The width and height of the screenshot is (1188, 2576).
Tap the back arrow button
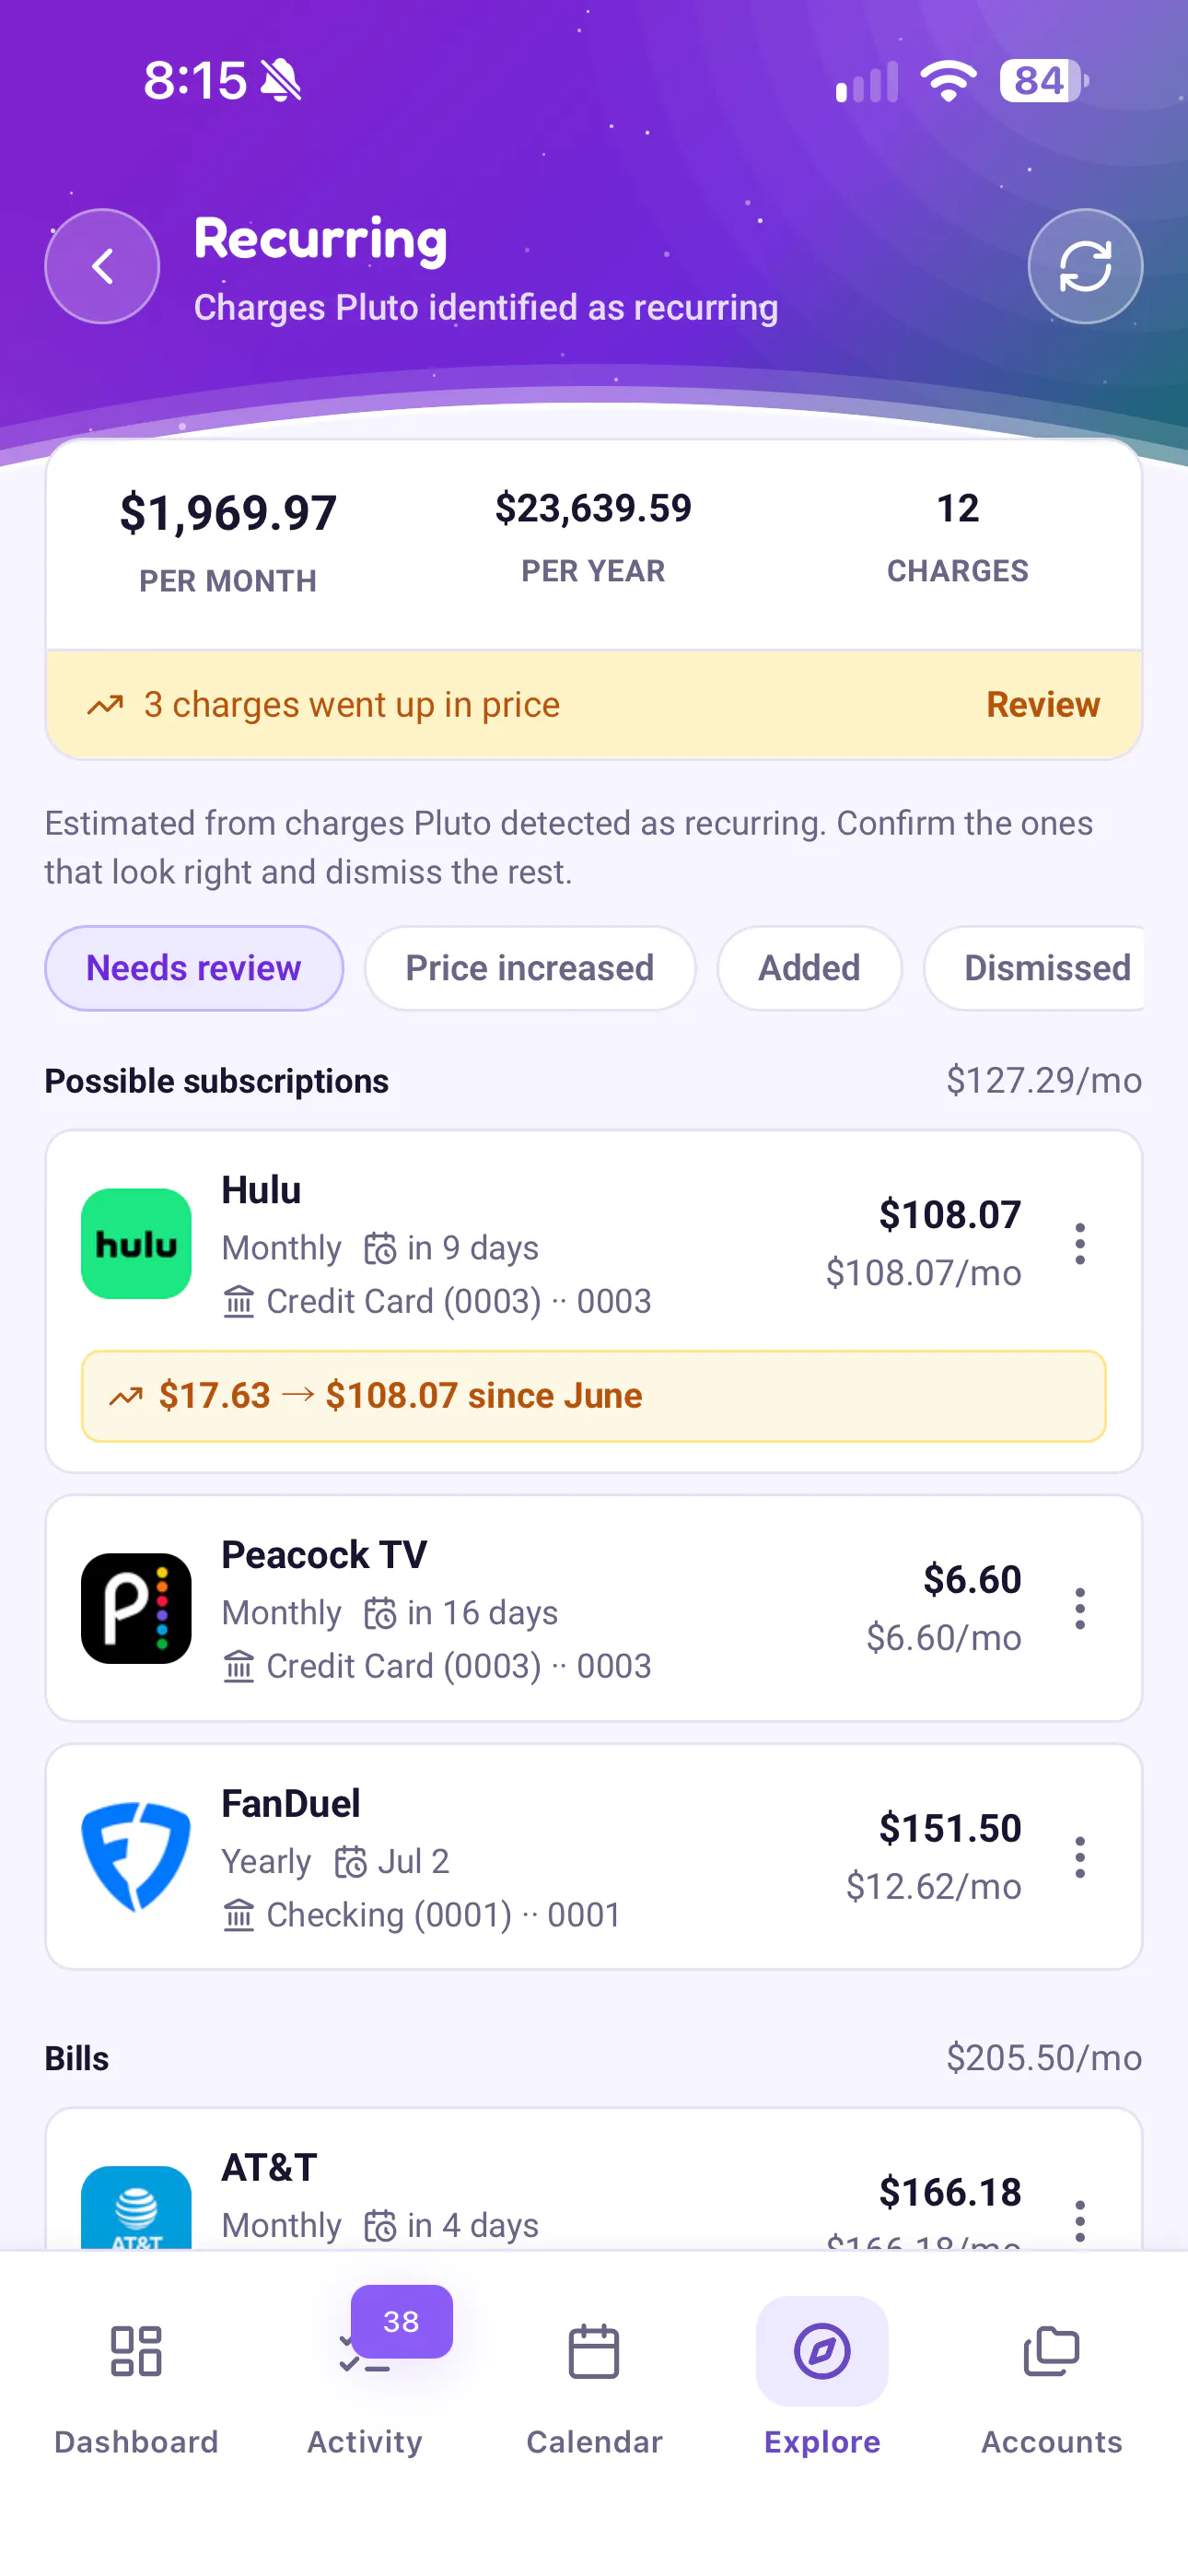102,266
